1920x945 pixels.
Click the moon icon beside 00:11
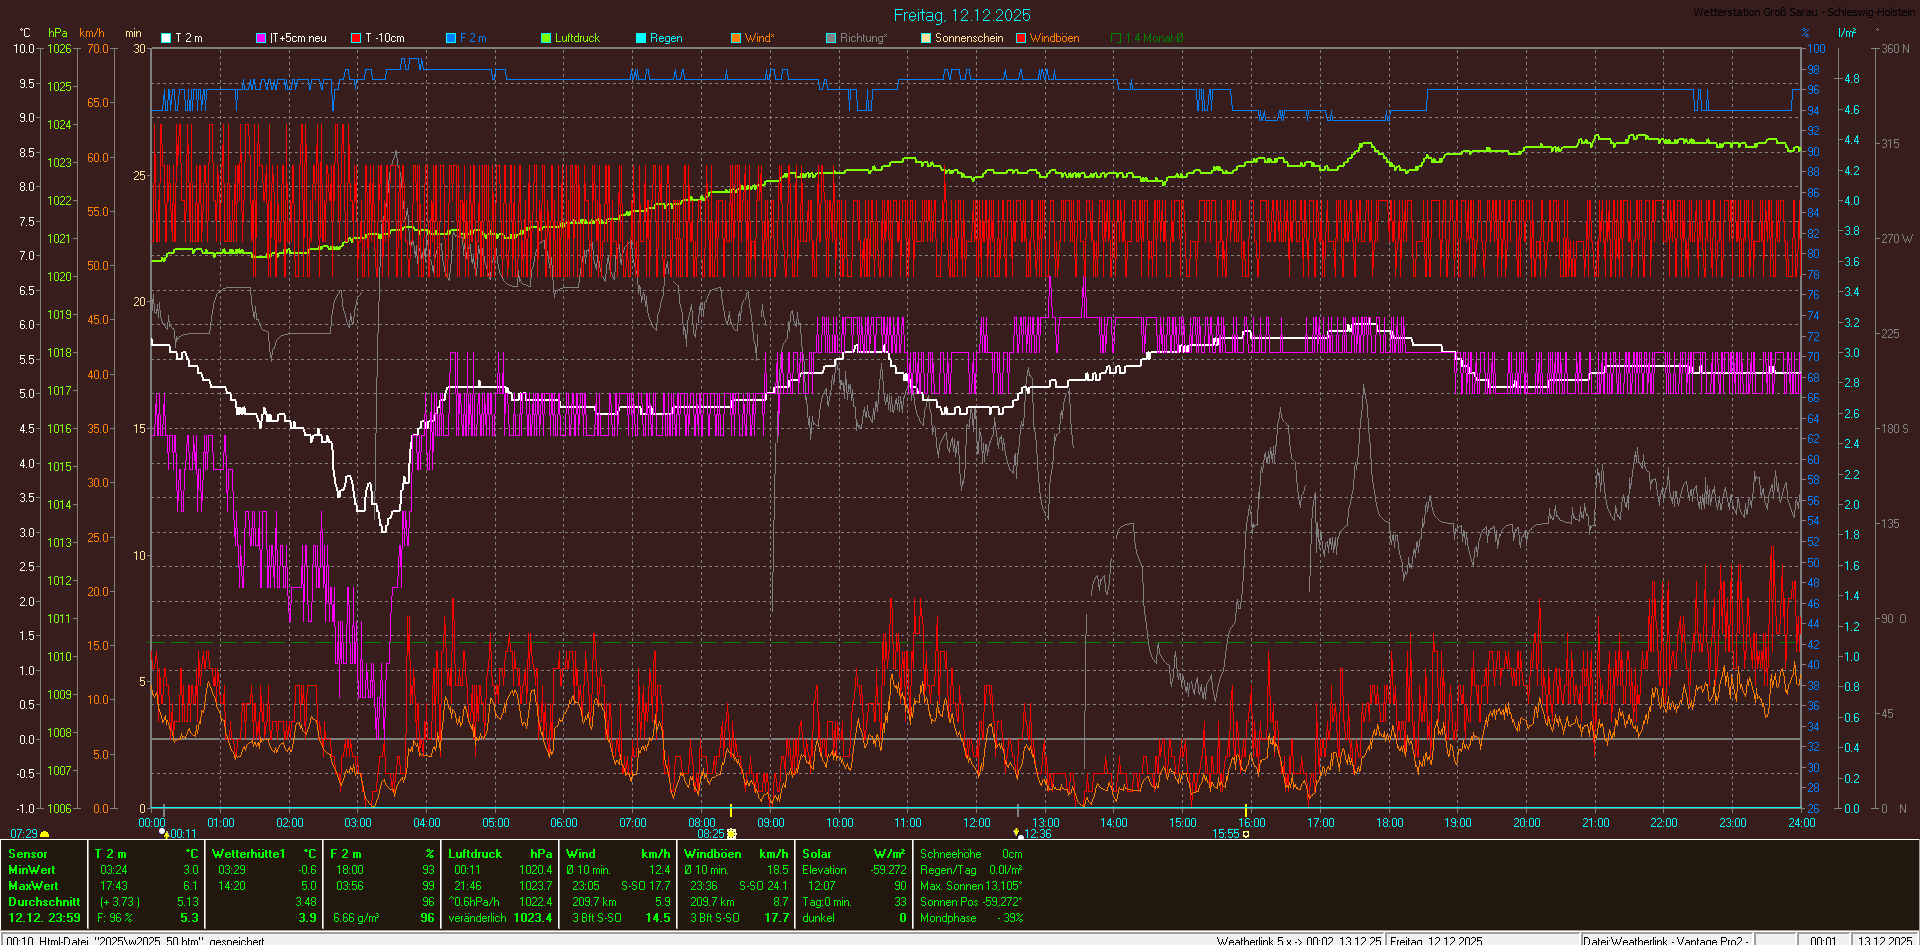163,833
